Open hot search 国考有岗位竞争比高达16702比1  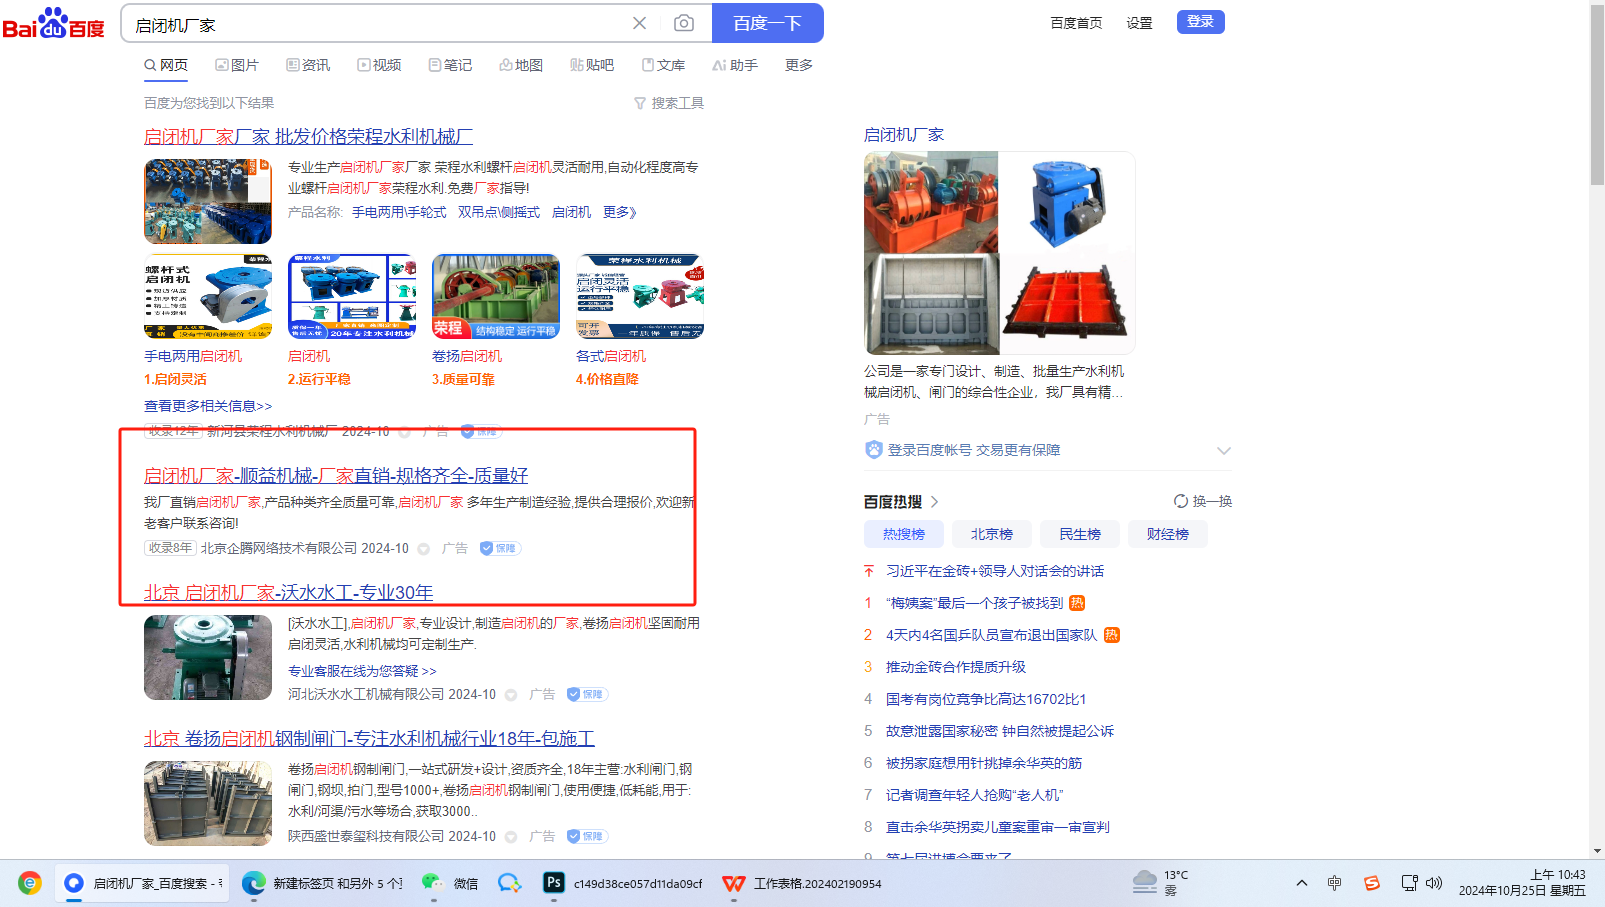pos(986,699)
